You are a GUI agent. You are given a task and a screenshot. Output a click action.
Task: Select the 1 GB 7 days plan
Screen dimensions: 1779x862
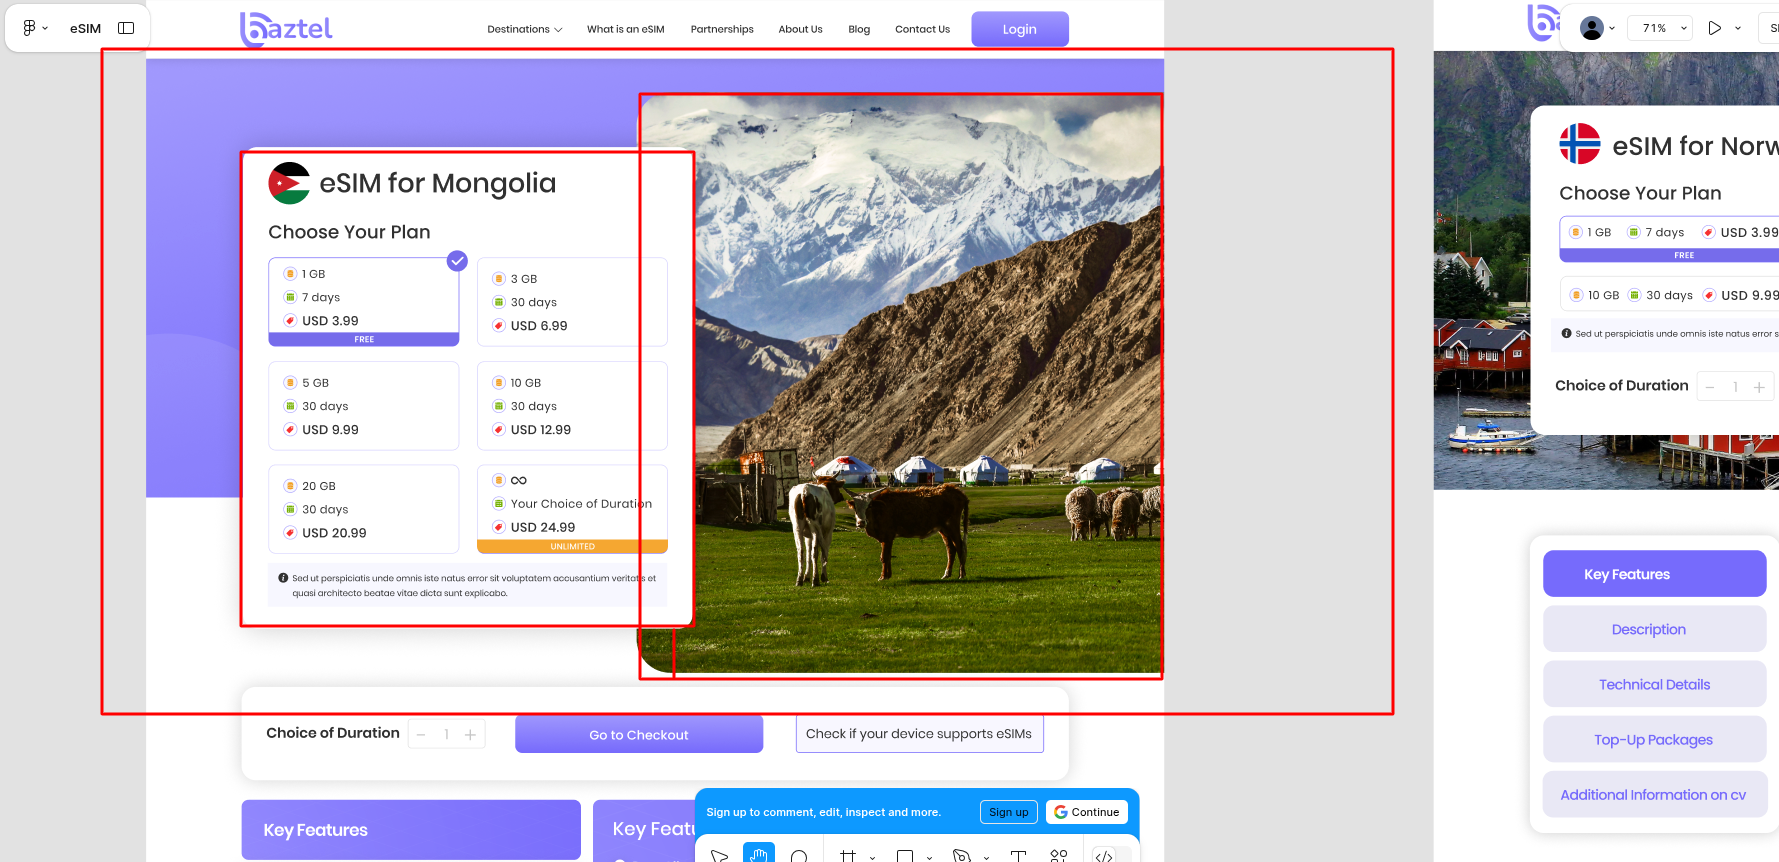pos(363,298)
